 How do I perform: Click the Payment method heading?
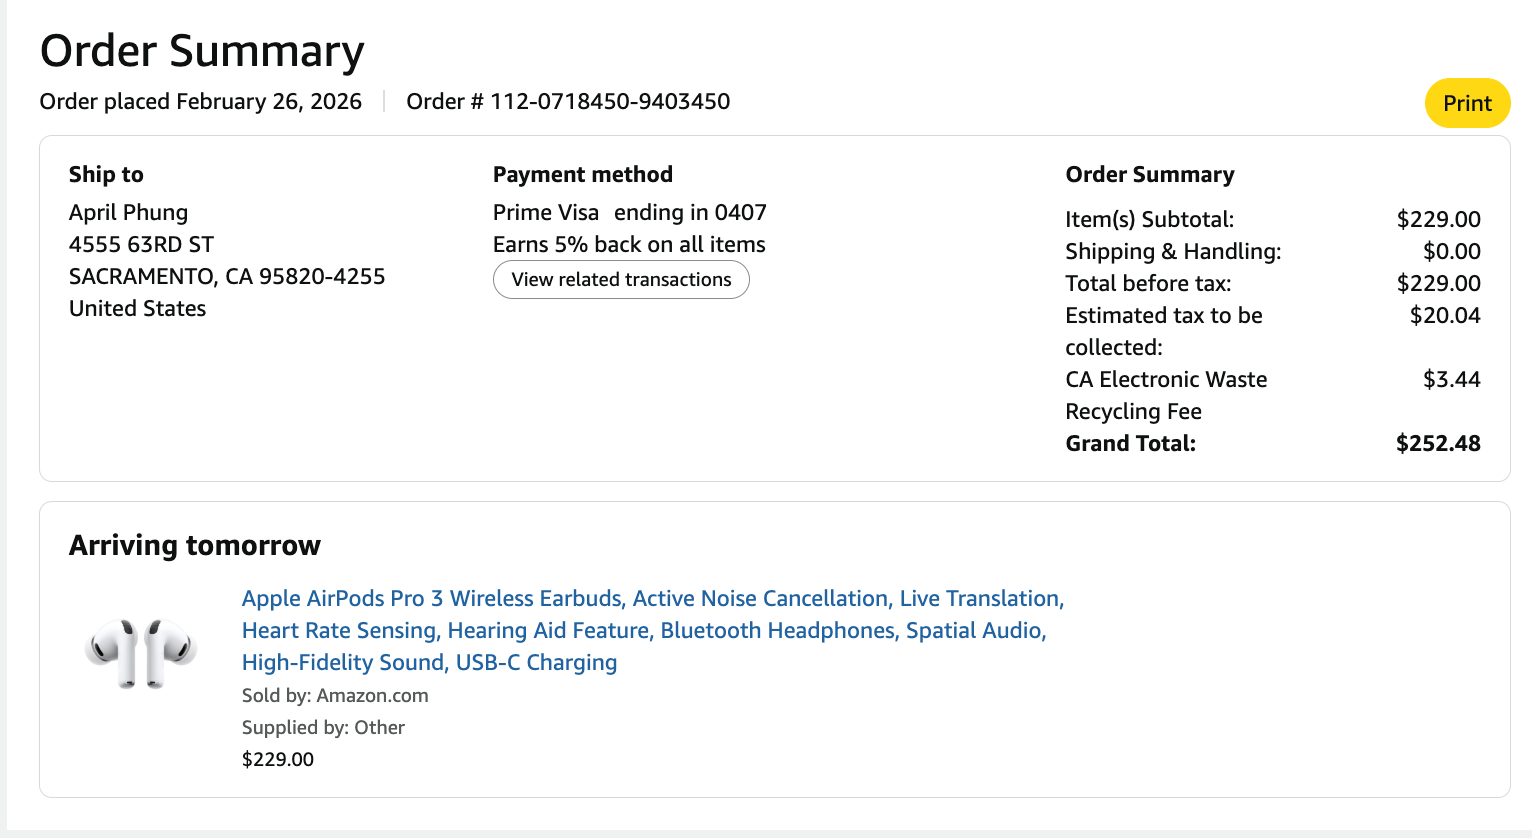(x=582, y=175)
